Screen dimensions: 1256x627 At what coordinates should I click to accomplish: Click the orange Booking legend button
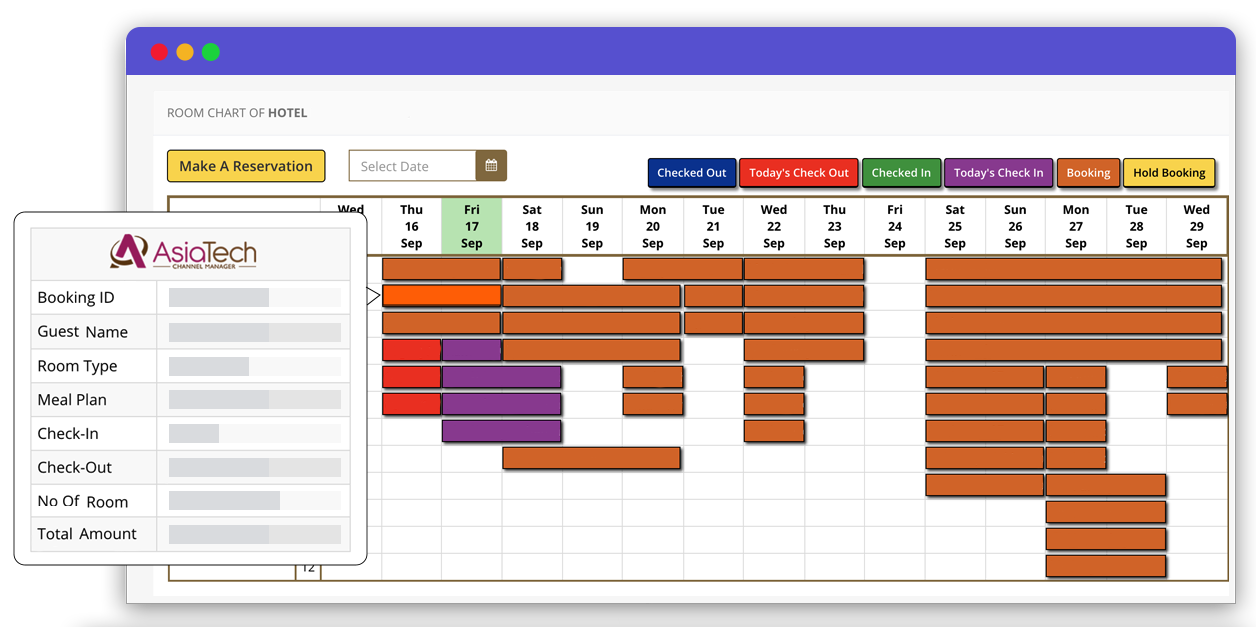click(1088, 172)
